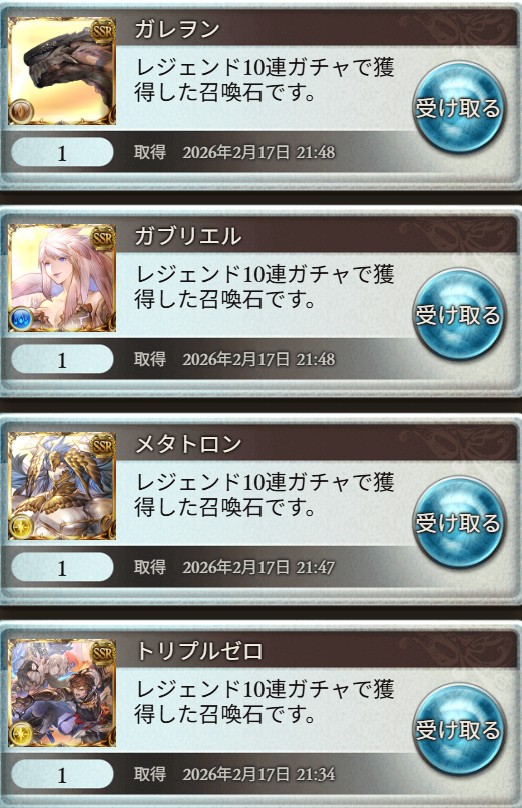This screenshot has width=522, height=808.
Task: Claim the ガレヲン summon with 受け取る button
Action: pyautogui.click(x=458, y=108)
